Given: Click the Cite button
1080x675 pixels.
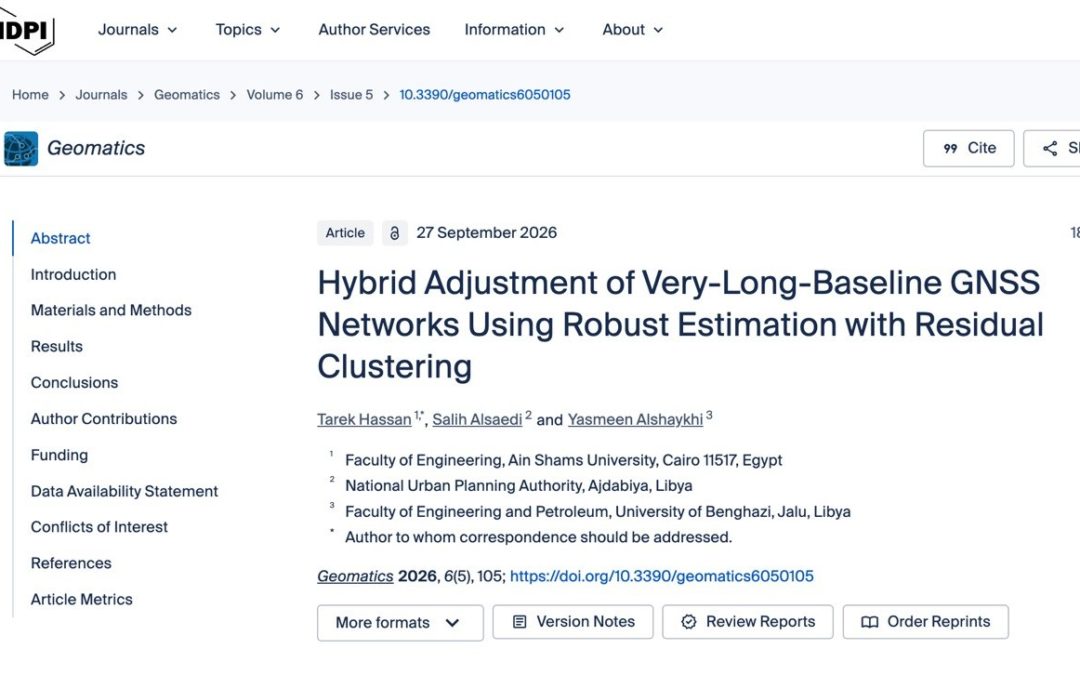Looking at the screenshot, I should (968, 148).
